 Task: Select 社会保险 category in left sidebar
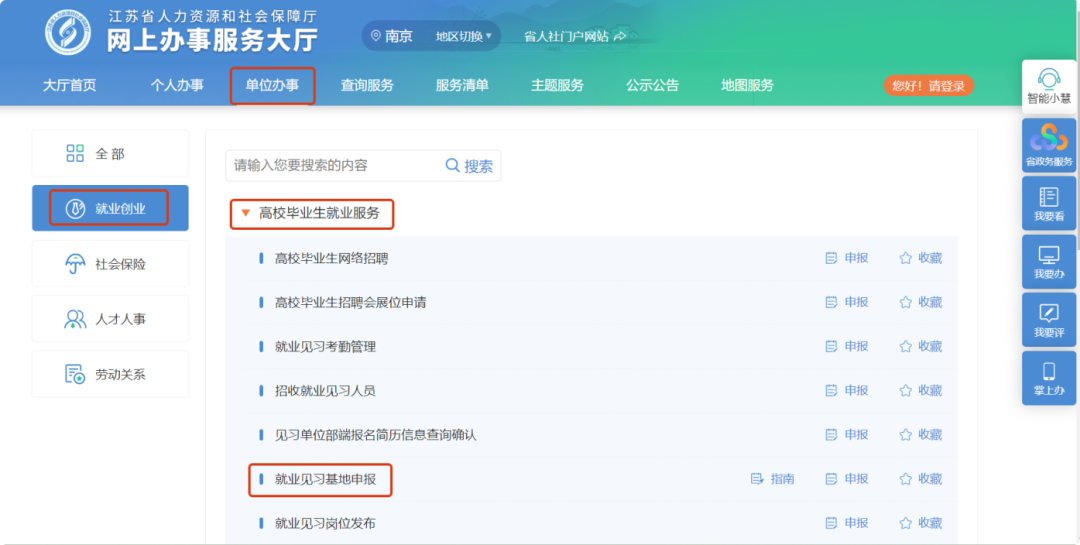[110, 264]
